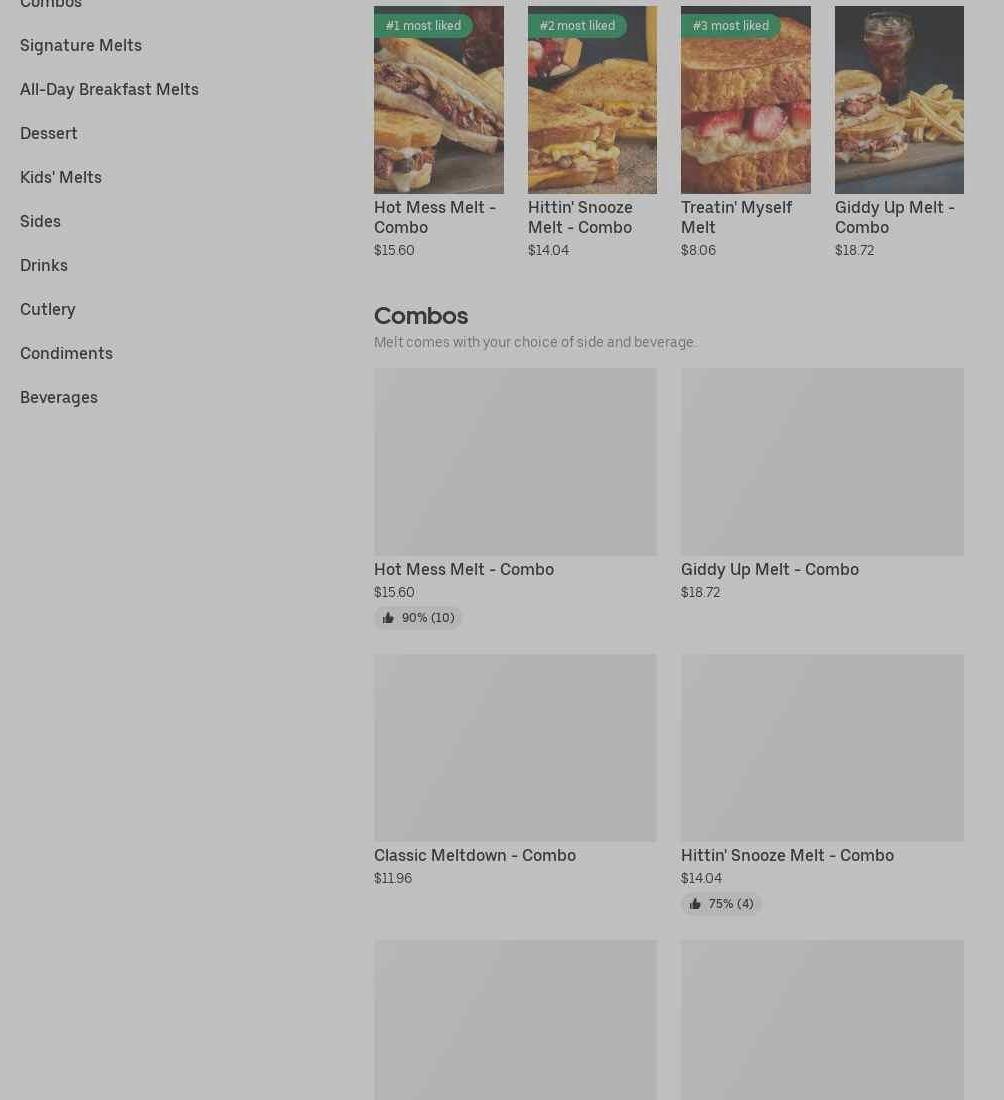
Task: Click thumbs-up icon on 75% (4) rating
Action: pos(695,904)
